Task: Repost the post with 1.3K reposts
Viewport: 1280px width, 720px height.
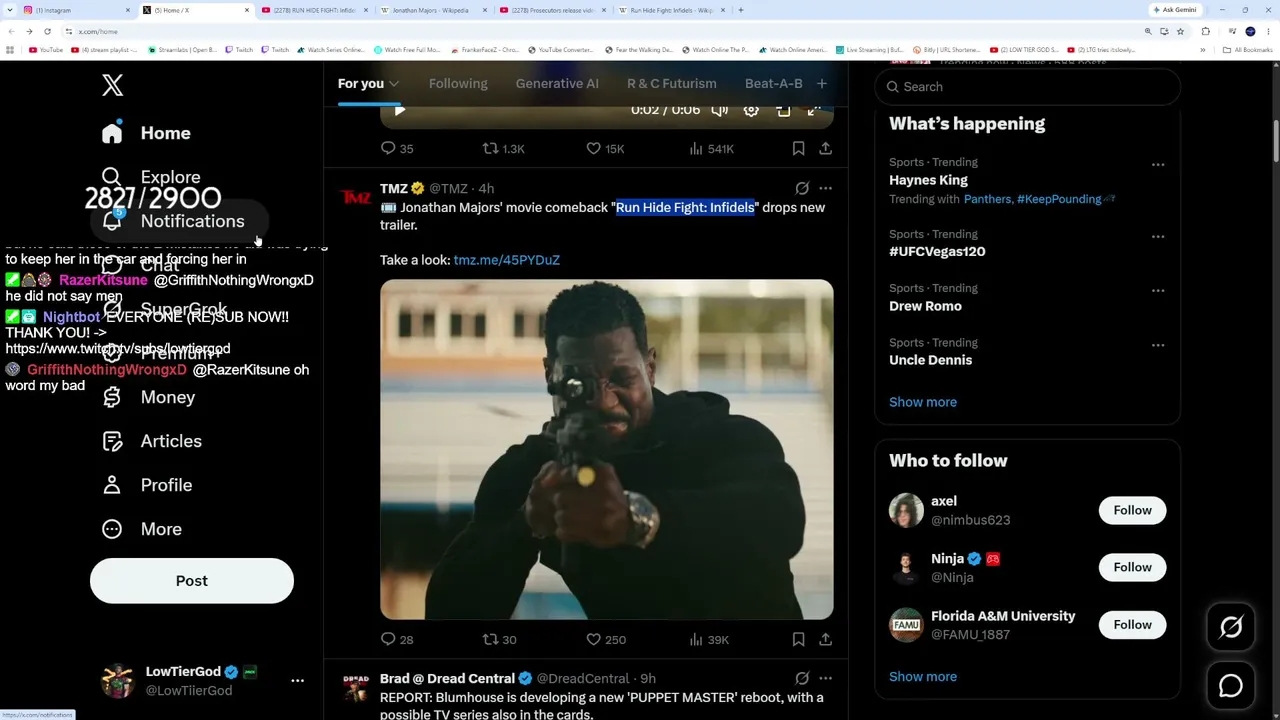Action: pyautogui.click(x=503, y=148)
